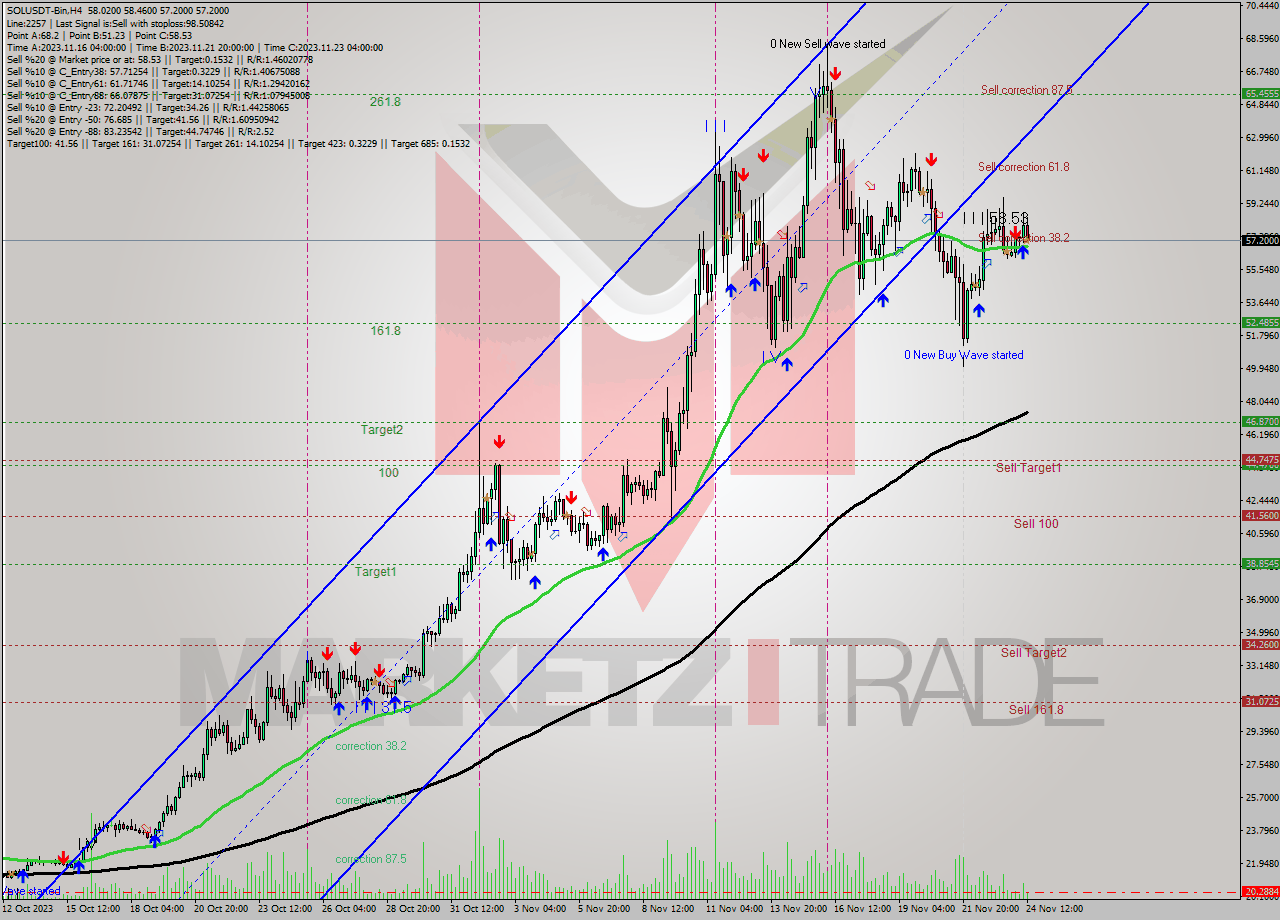Click the 'Sell %10 @ C_Entry38: 57.71254' line

click(153, 72)
